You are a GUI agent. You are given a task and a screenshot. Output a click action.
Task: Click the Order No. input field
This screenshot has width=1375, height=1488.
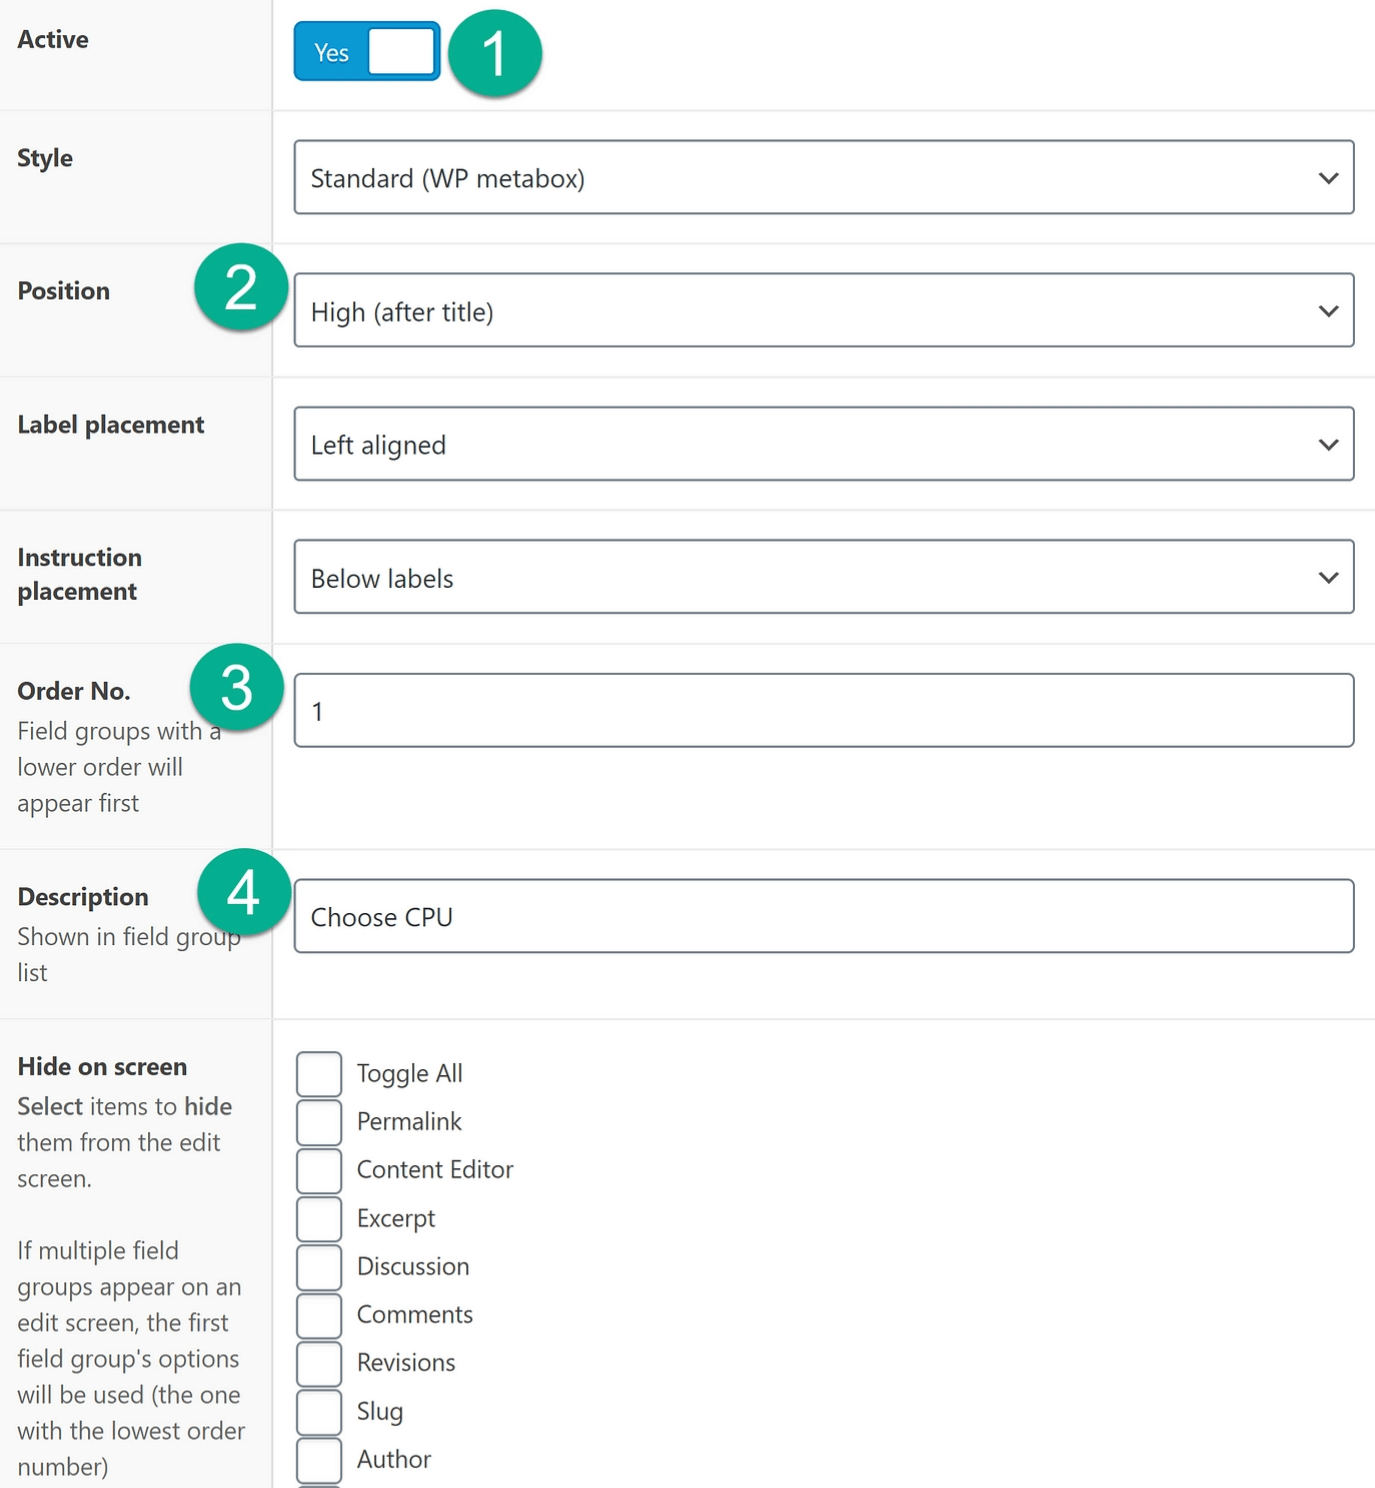click(x=823, y=711)
